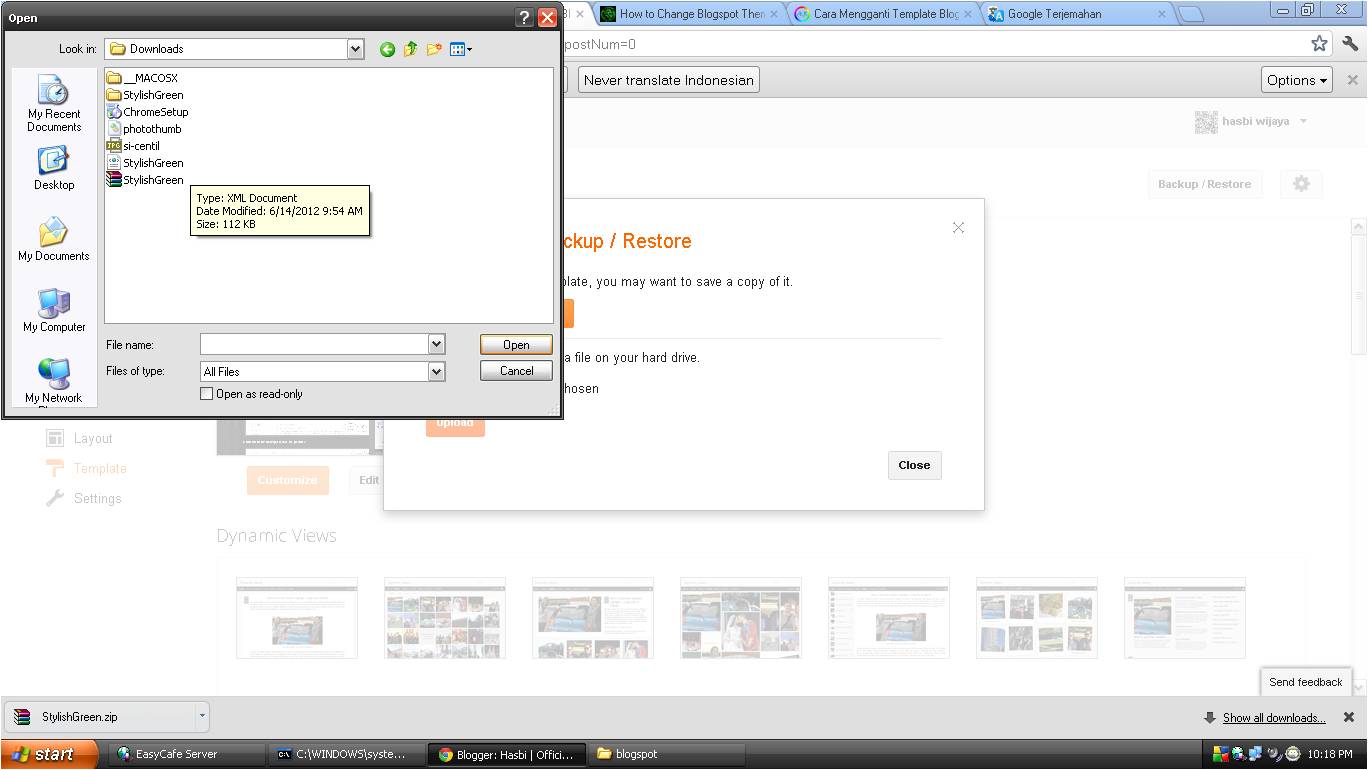The width and height of the screenshot is (1368, 770).
Task: Open a new Chrome tab
Action: tap(1190, 14)
